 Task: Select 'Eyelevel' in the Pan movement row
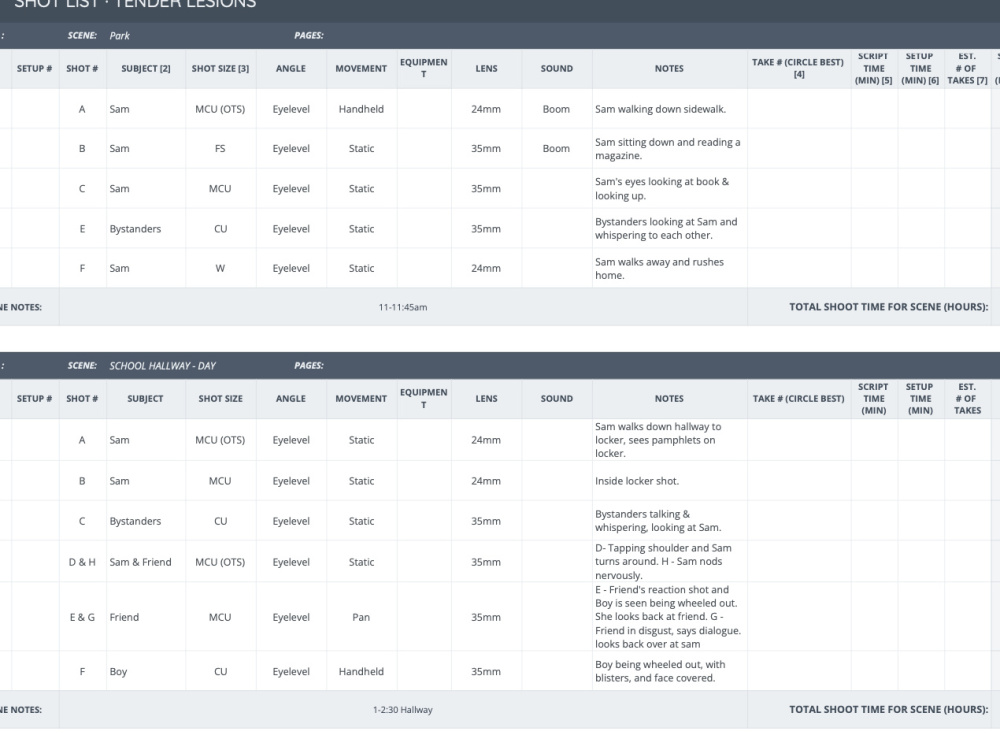click(x=291, y=617)
